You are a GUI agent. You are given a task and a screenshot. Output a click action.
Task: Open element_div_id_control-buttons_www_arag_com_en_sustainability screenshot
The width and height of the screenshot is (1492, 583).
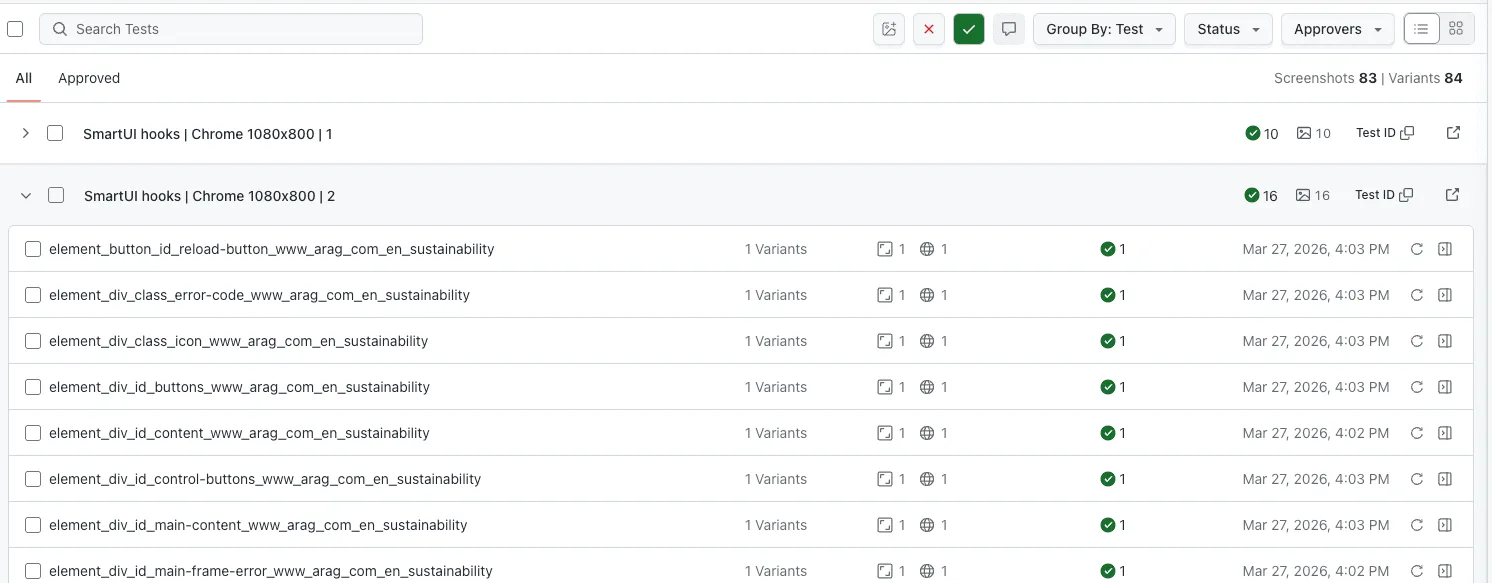pyautogui.click(x=265, y=479)
